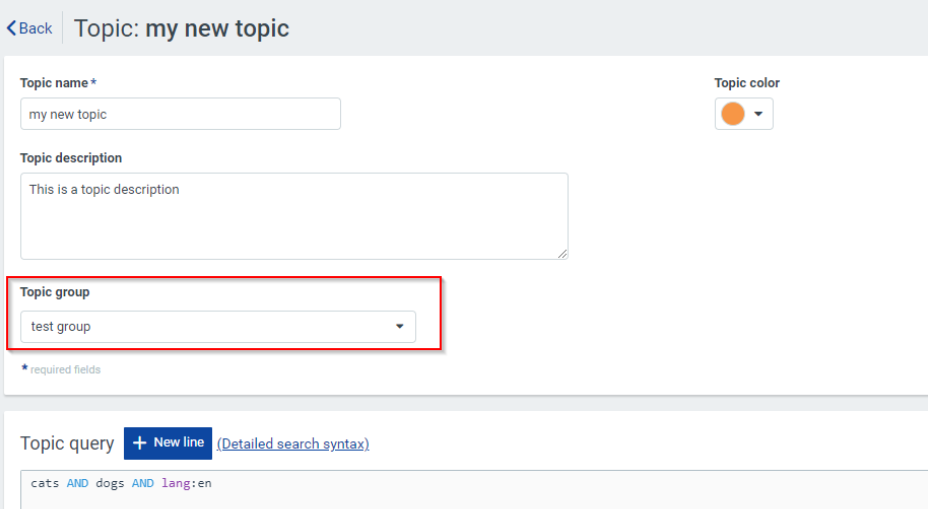
Task: Focus the Topic name input field
Action: click(180, 114)
